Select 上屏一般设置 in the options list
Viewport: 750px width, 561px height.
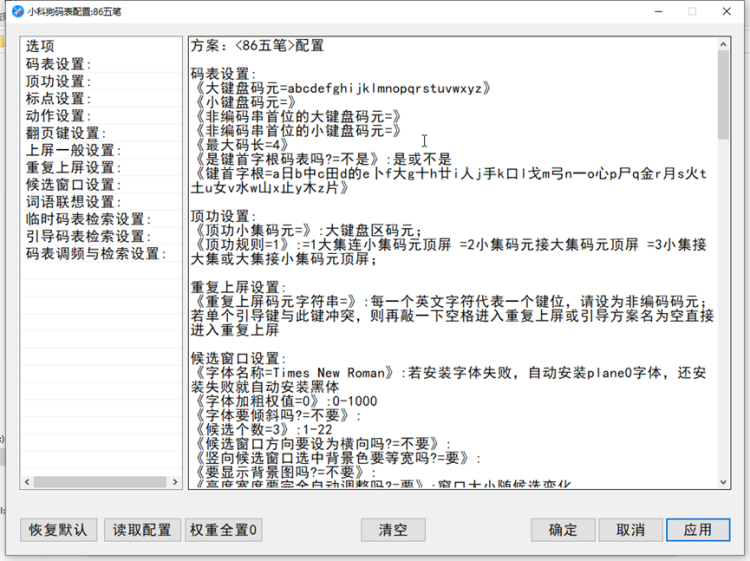(101, 150)
